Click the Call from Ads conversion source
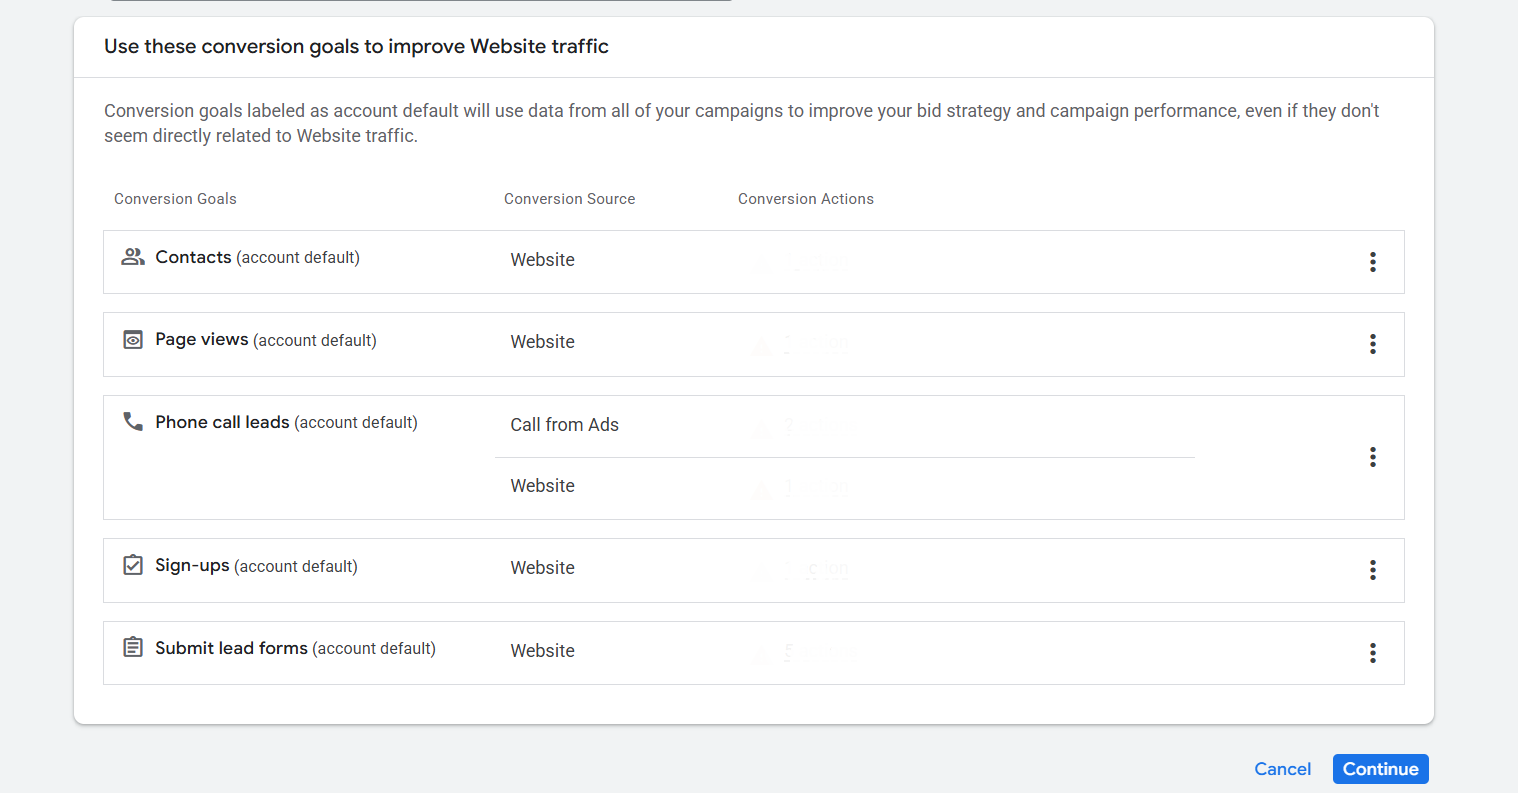 [x=564, y=425]
